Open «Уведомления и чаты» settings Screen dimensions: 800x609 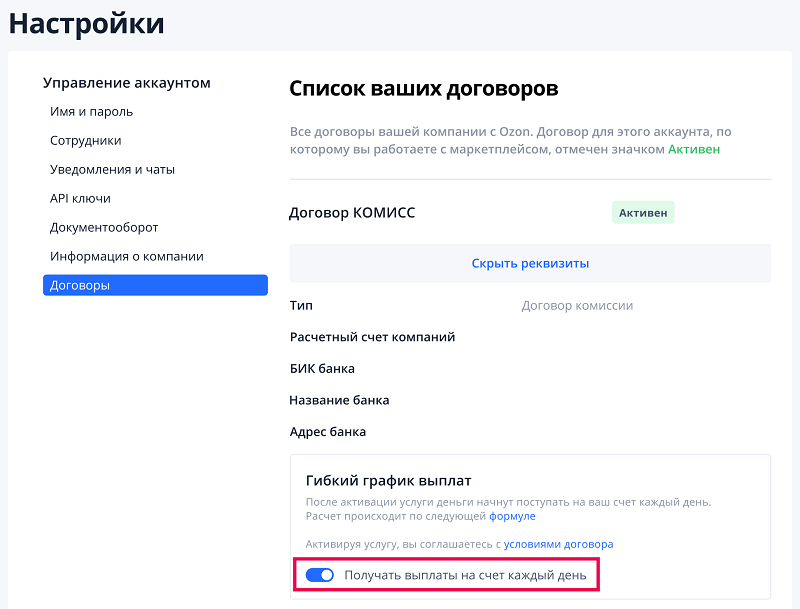pyautogui.click(x=112, y=170)
